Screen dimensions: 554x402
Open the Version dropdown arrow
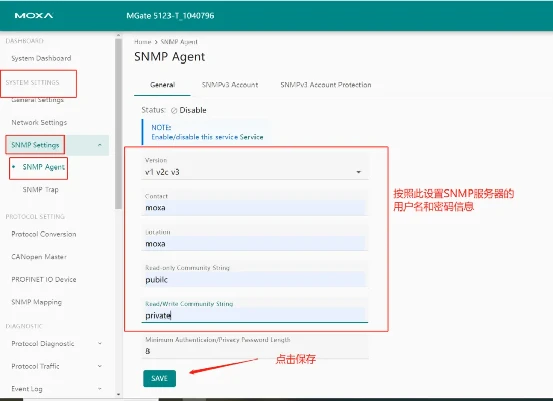[x=359, y=172]
